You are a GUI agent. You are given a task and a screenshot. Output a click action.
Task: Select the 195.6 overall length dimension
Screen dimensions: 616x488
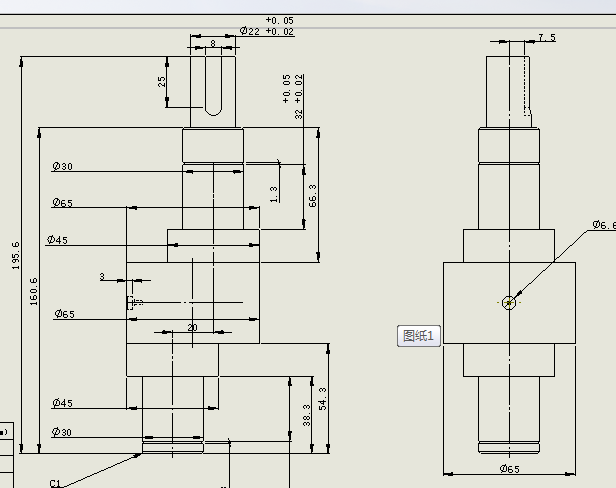[16, 256]
